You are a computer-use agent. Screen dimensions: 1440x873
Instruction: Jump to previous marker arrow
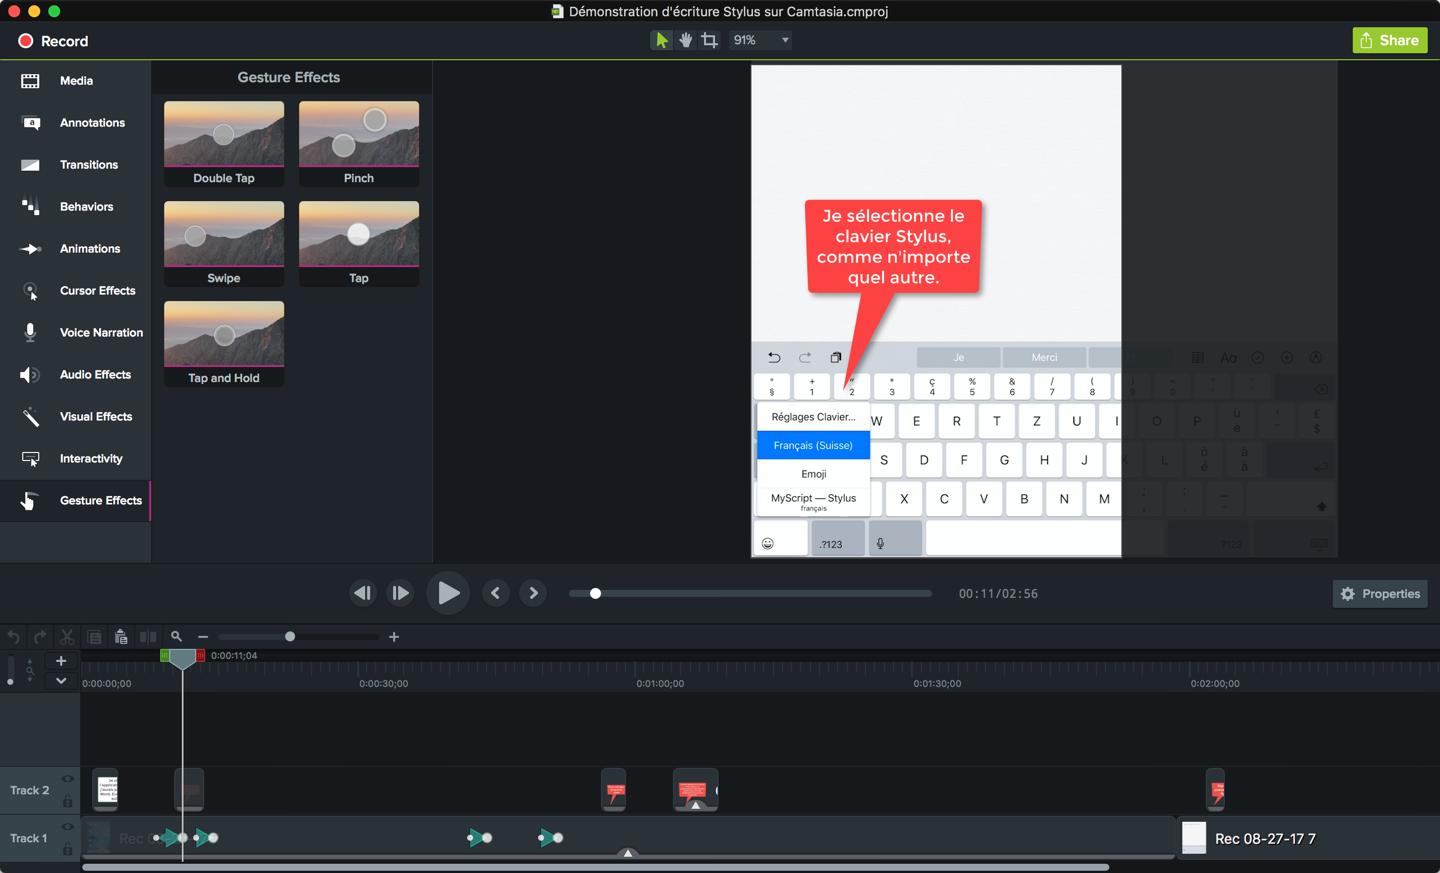pos(495,594)
